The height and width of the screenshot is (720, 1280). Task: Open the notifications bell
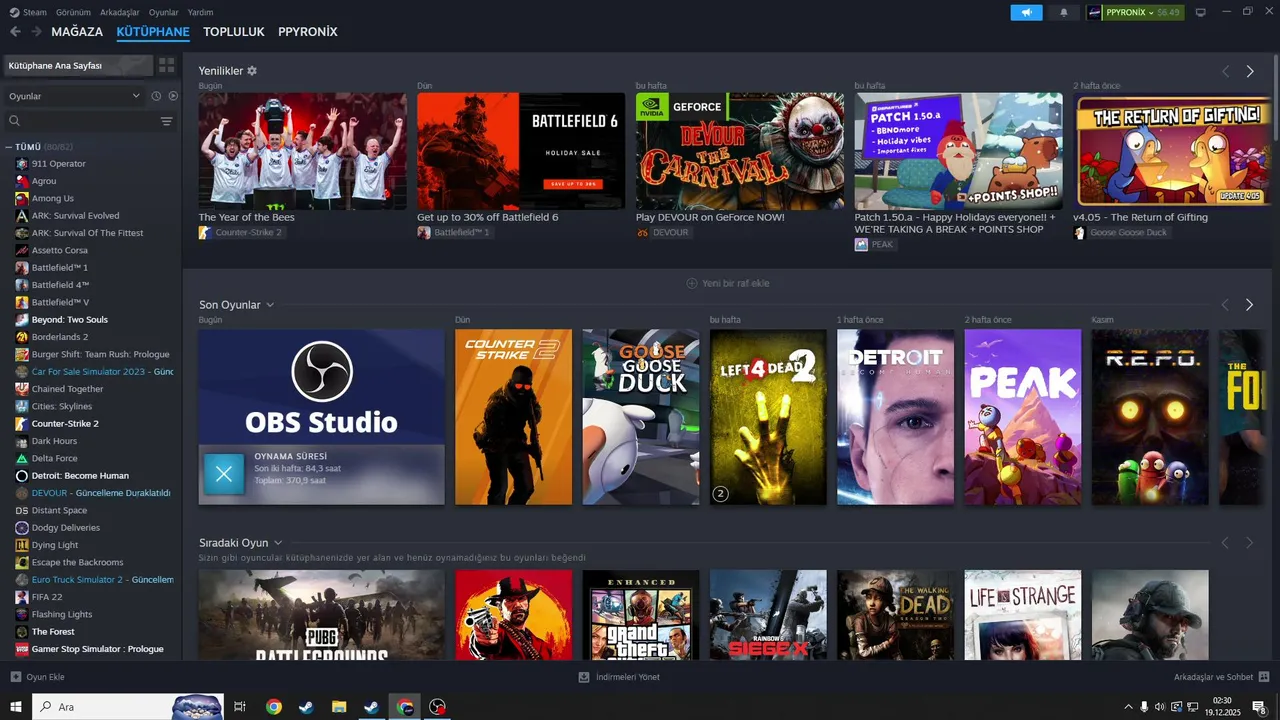pos(1063,12)
